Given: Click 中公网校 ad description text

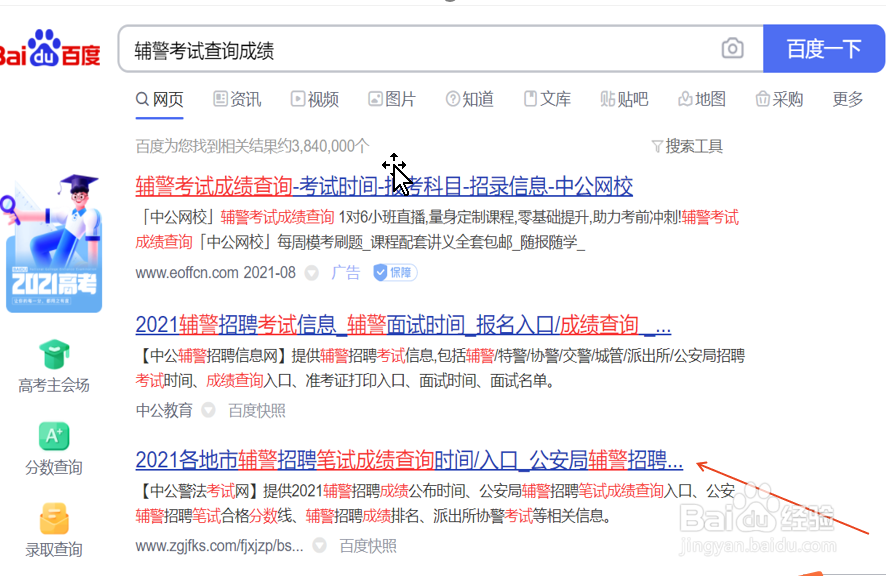Looking at the screenshot, I should coord(437,229).
